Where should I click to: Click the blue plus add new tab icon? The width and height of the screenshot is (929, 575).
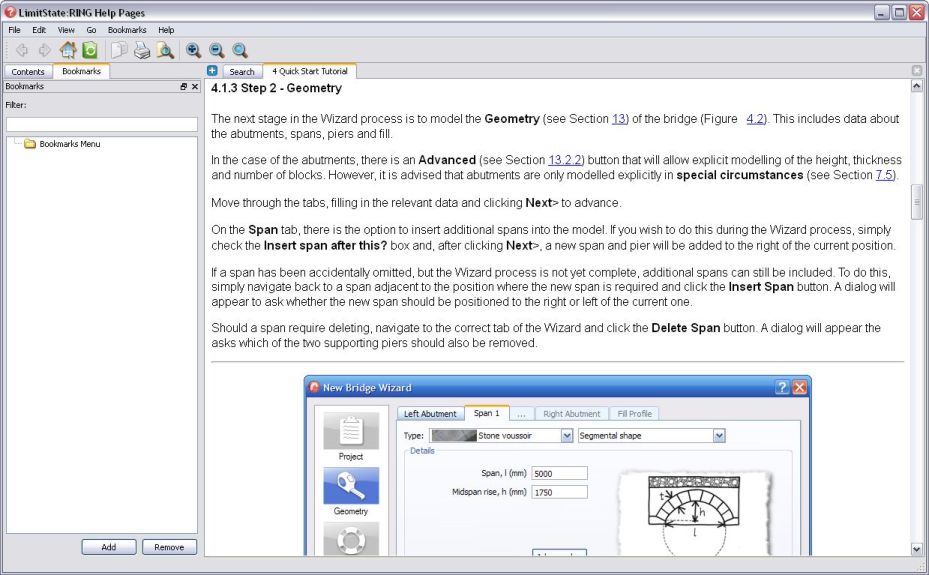[212, 70]
